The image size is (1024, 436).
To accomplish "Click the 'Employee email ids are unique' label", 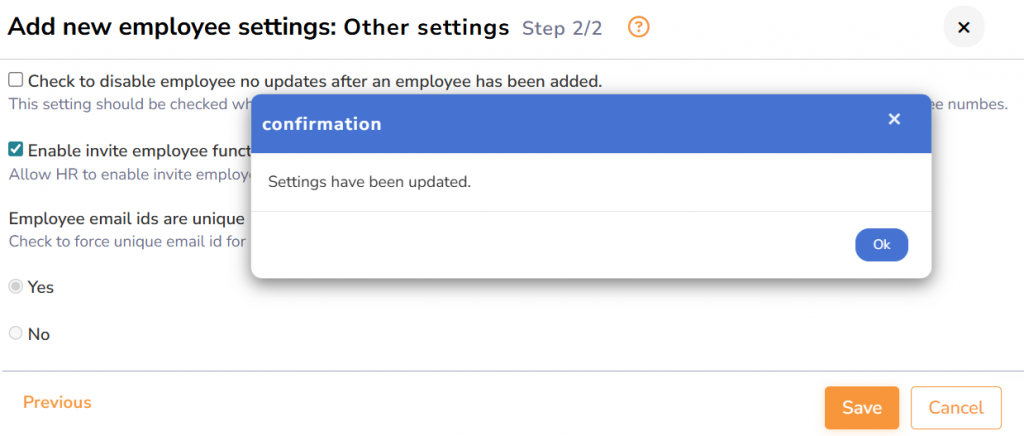I will tap(127, 218).
